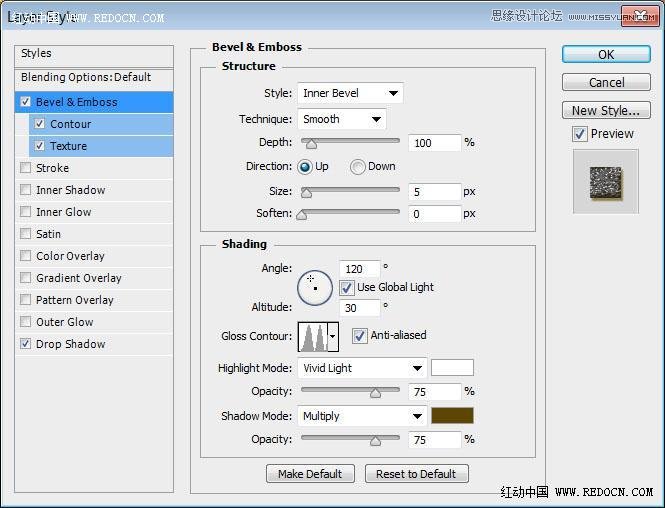The height and width of the screenshot is (508, 665).
Task: Select Contour in the styles list
Action: pos(70,124)
